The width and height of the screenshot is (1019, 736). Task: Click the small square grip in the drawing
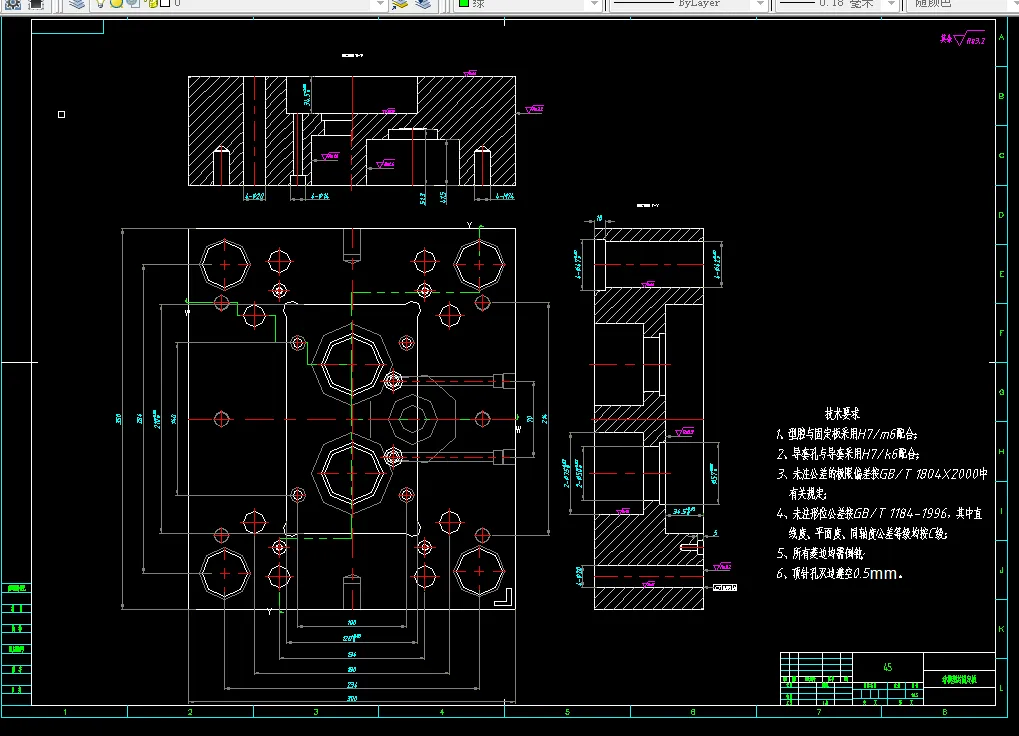(62, 114)
